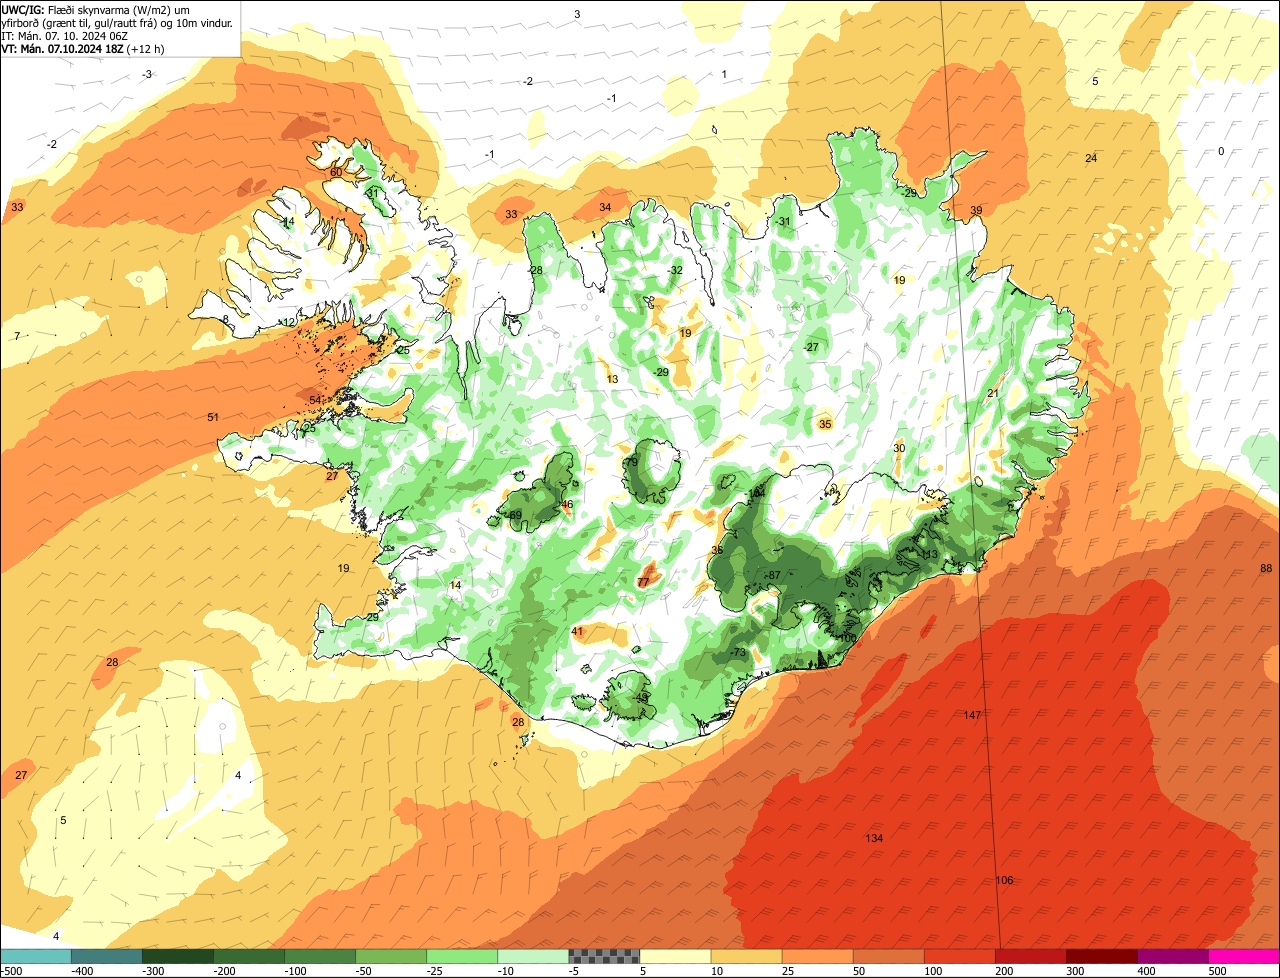Click the value '3' at the top edge
Image resolution: width=1280 pixels, height=978 pixels.
click(577, 14)
